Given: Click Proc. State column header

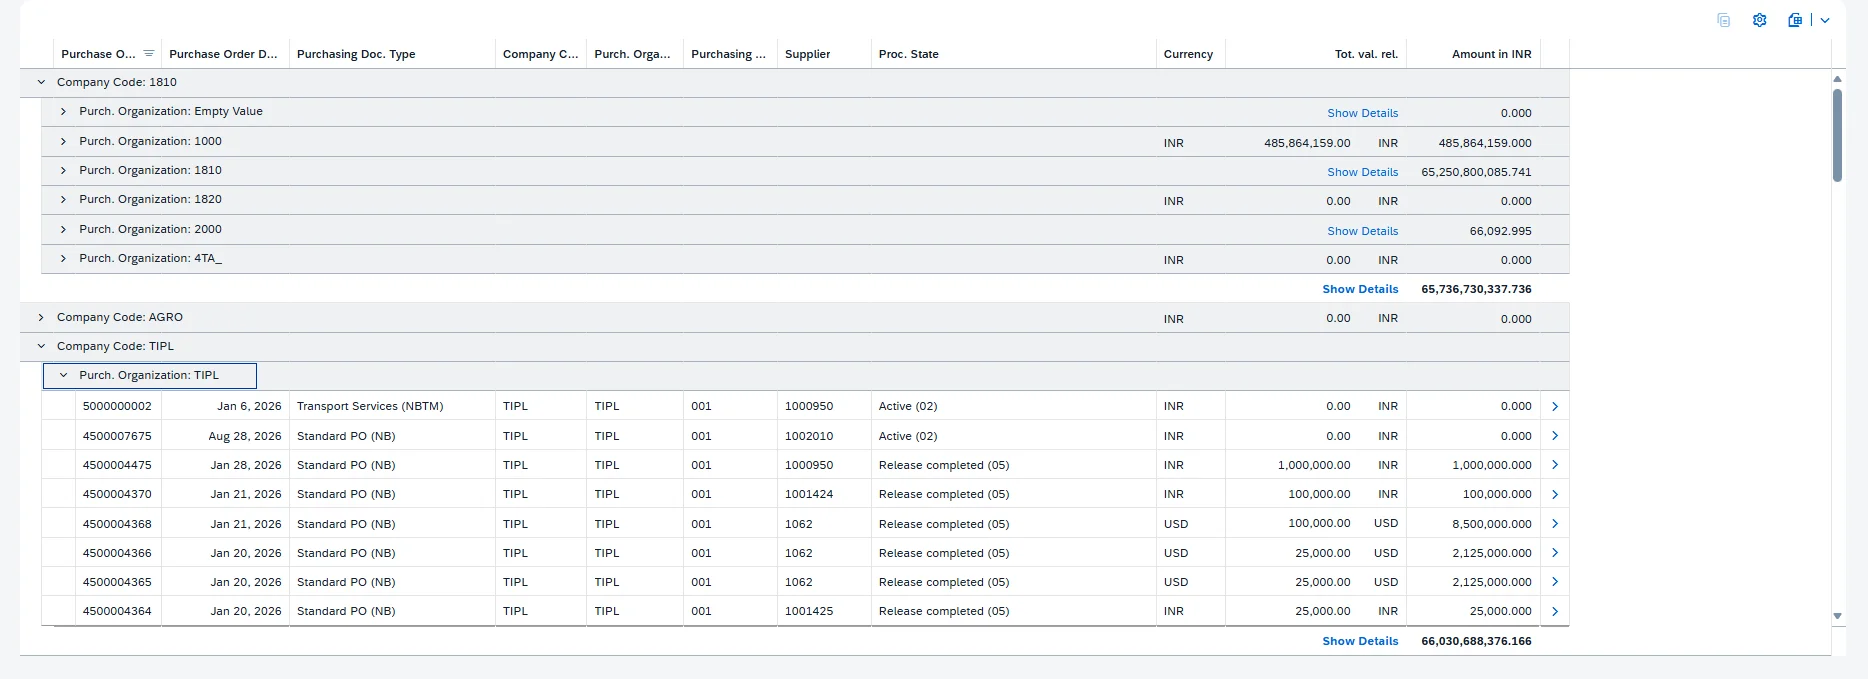Looking at the screenshot, I should pyautogui.click(x=1013, y=54).
